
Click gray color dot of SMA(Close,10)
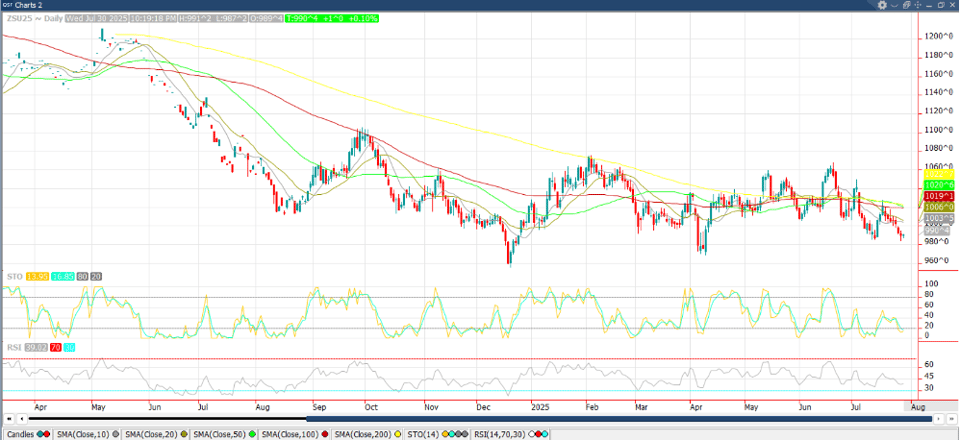tap(115, 434)
